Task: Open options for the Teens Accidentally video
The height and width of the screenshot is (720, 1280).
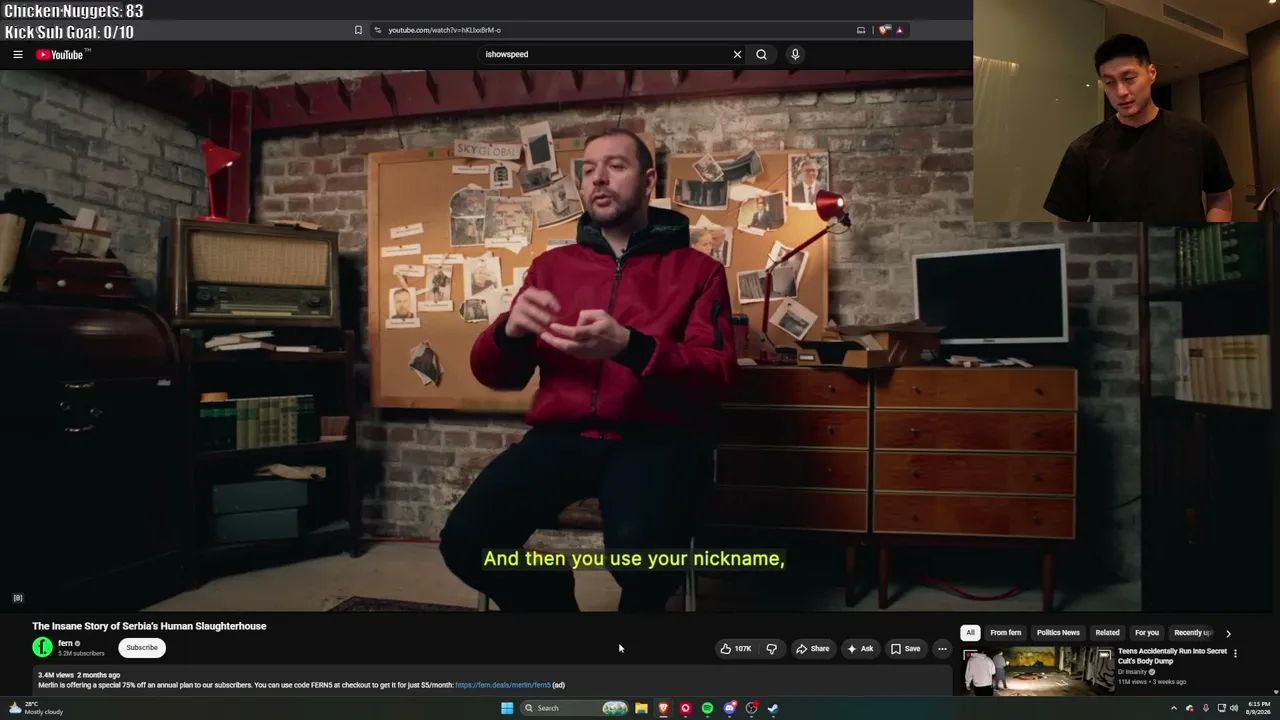Action: tap(1235, 654)
